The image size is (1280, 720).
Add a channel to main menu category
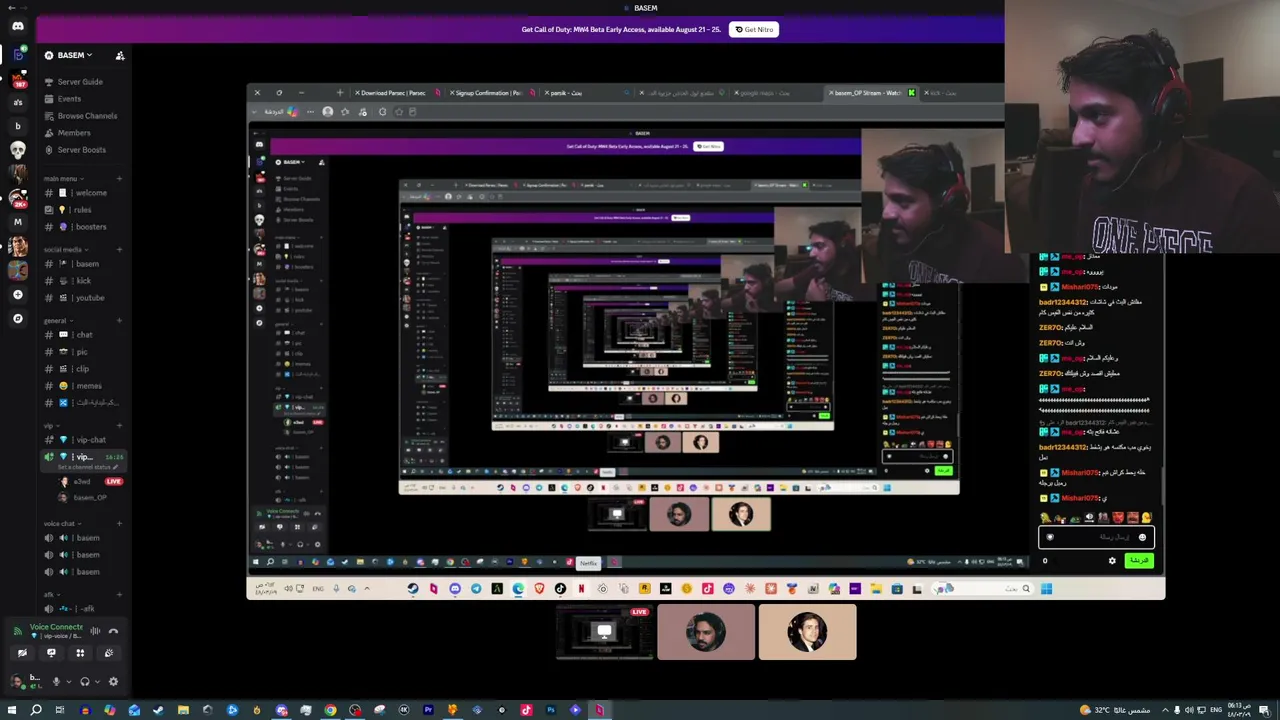click(x=119, y=179)
